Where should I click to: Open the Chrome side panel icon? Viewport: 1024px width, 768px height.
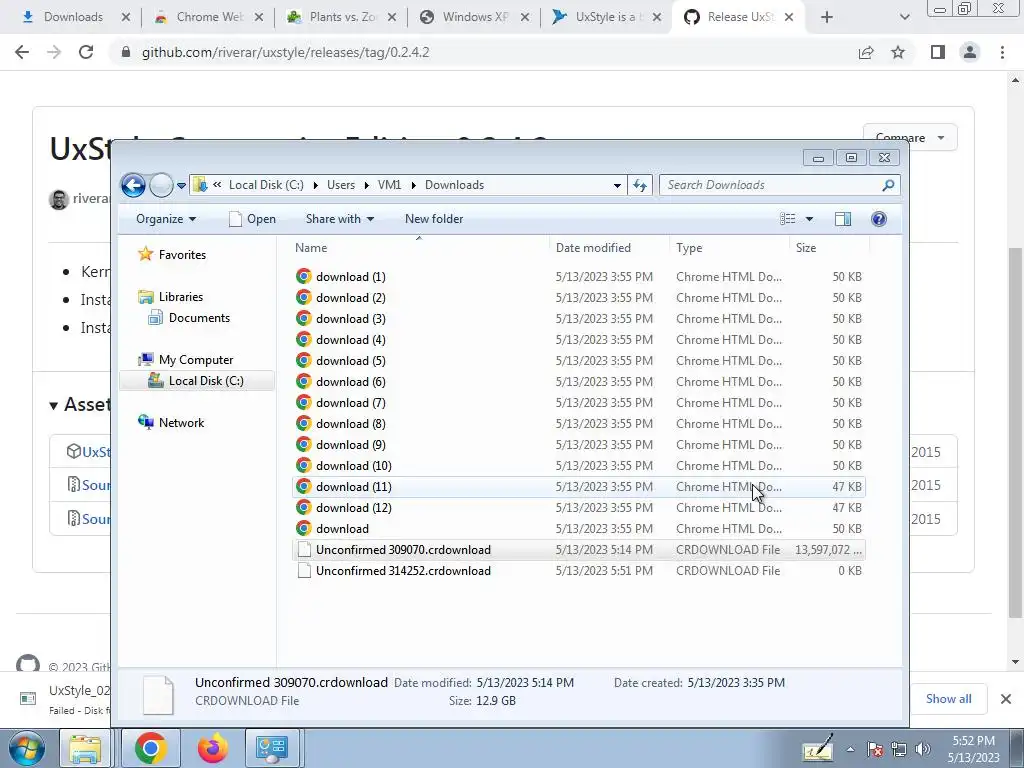point(938,52)
